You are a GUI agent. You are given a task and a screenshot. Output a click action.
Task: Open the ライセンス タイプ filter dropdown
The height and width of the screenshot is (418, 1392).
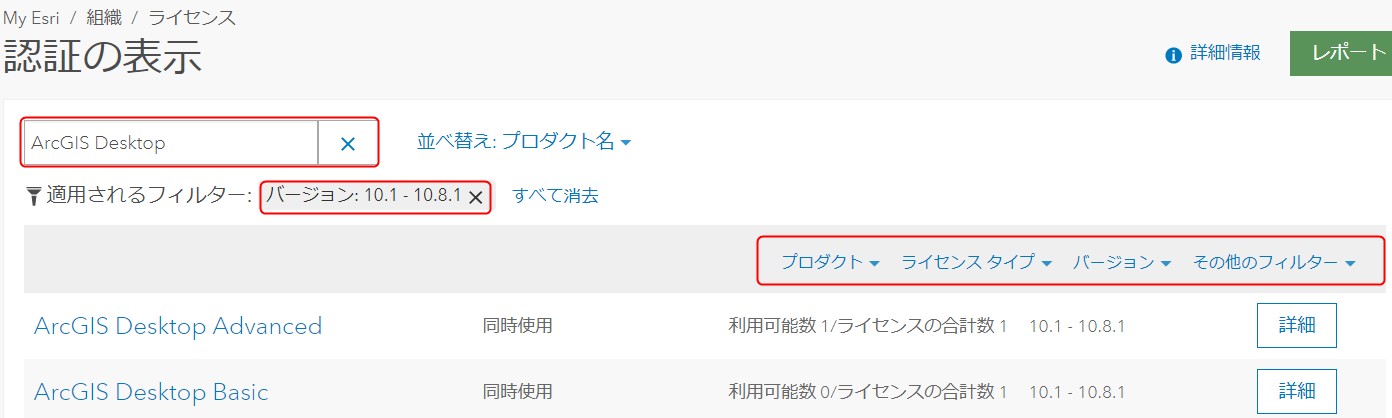(x=976, y=262)
